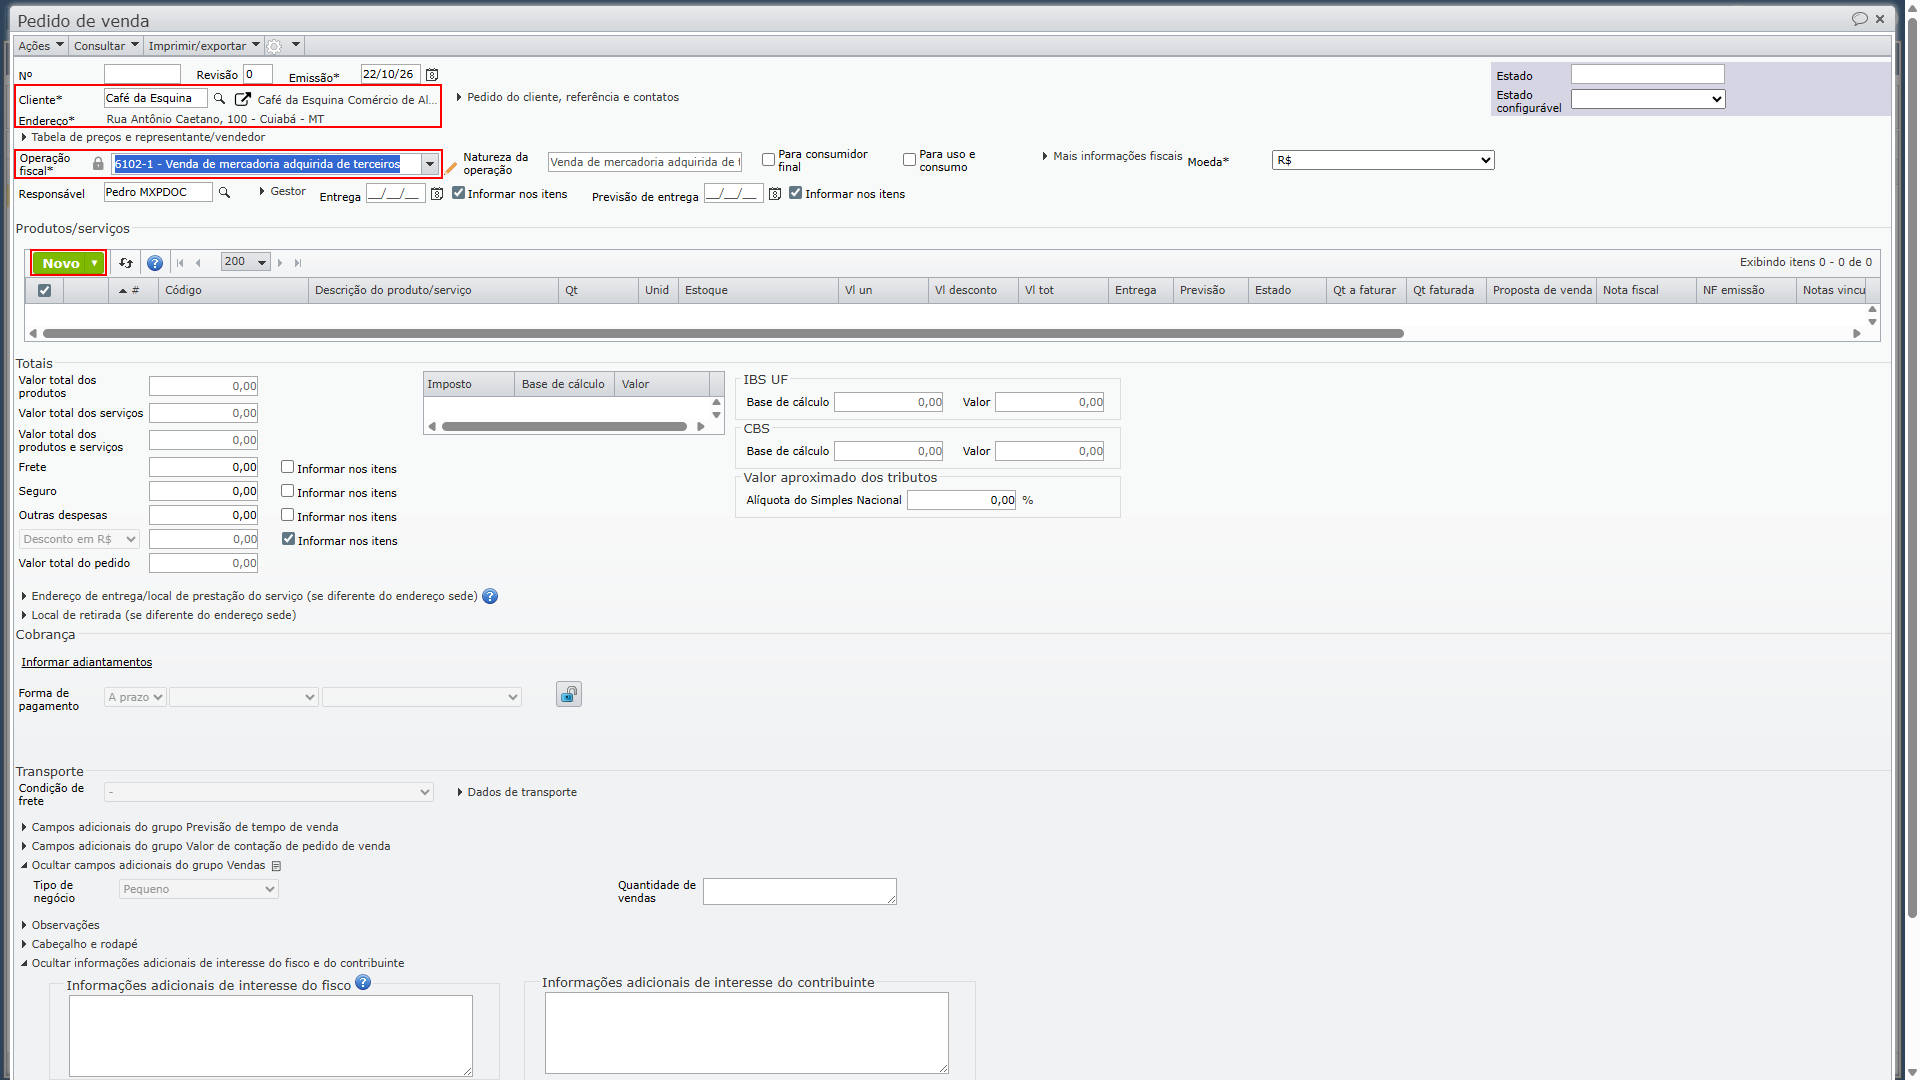Open the Imprimir/exportar menu
Screen dimensions: 1920x1080
pos(204,46)
